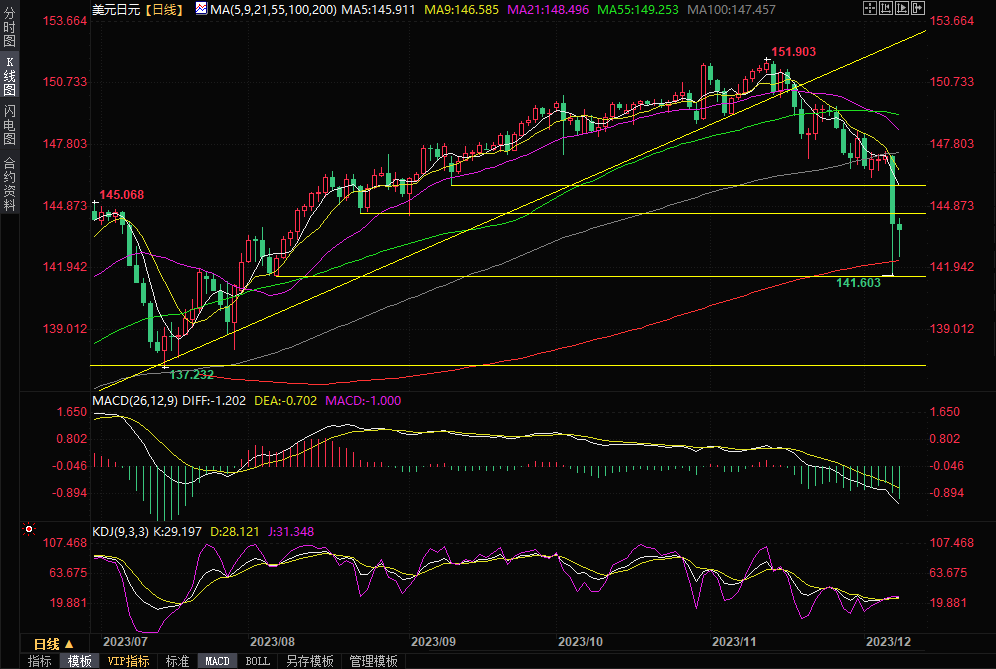Switch to the BOLL template
996x669 pixels.
pos(258,661)
